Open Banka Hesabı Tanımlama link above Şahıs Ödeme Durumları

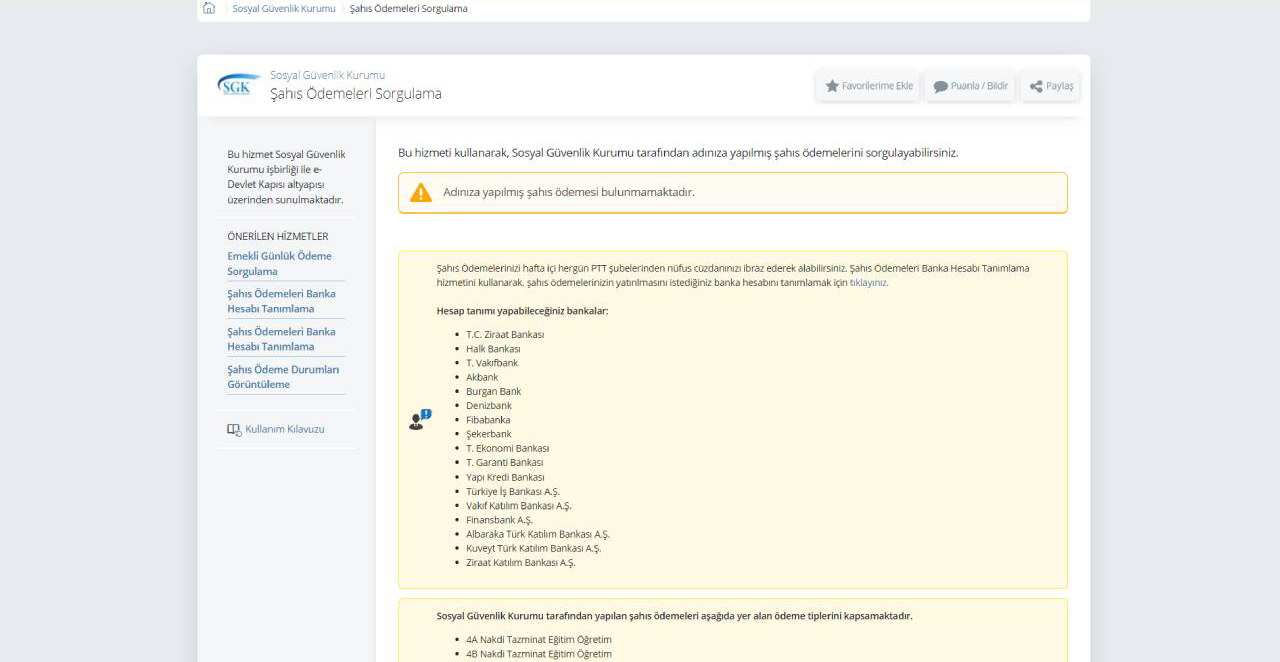point(281,339)
